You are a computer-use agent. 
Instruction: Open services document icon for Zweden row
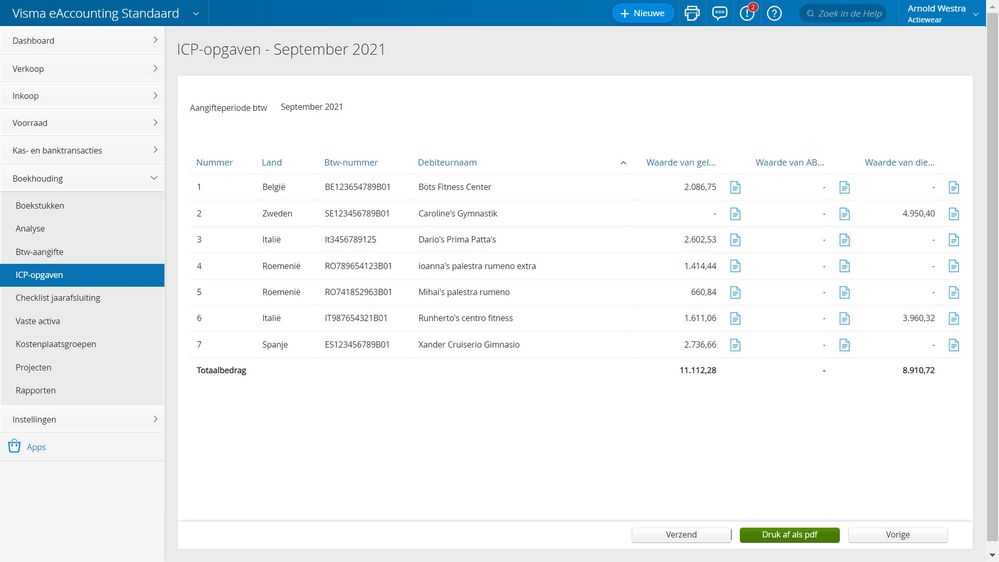point(953,213)
